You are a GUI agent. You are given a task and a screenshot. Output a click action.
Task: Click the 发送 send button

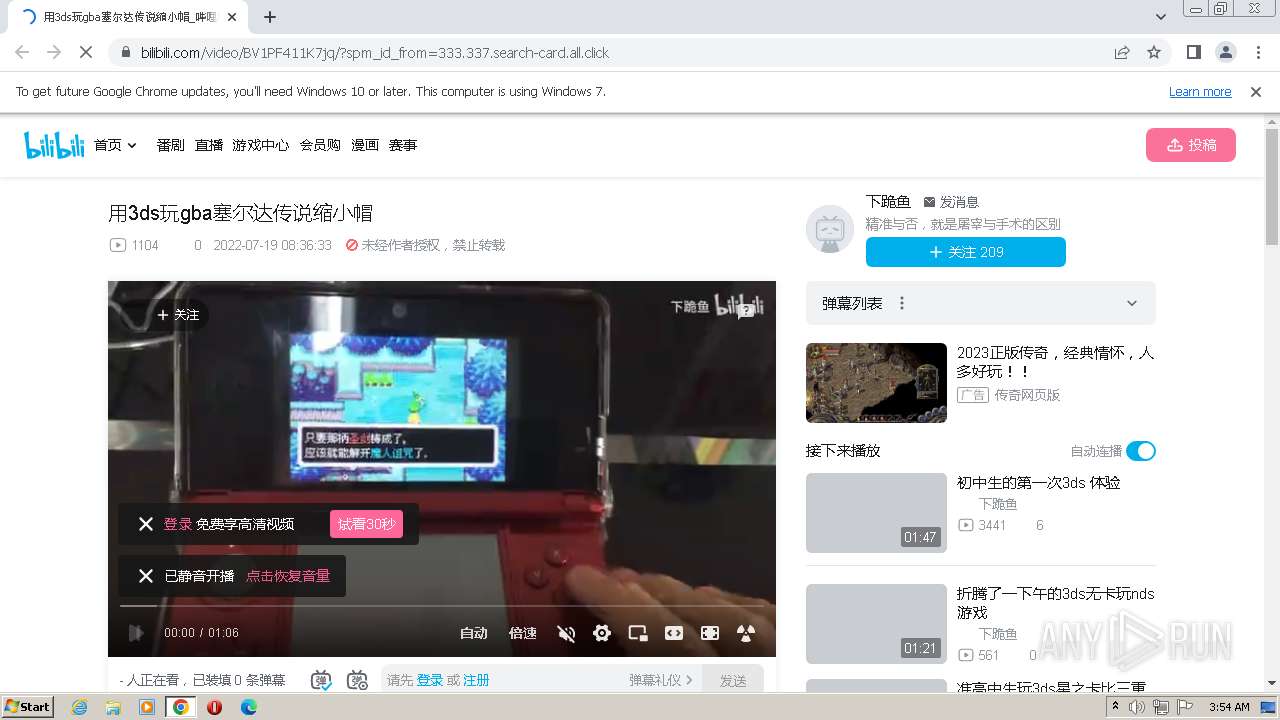733,680
